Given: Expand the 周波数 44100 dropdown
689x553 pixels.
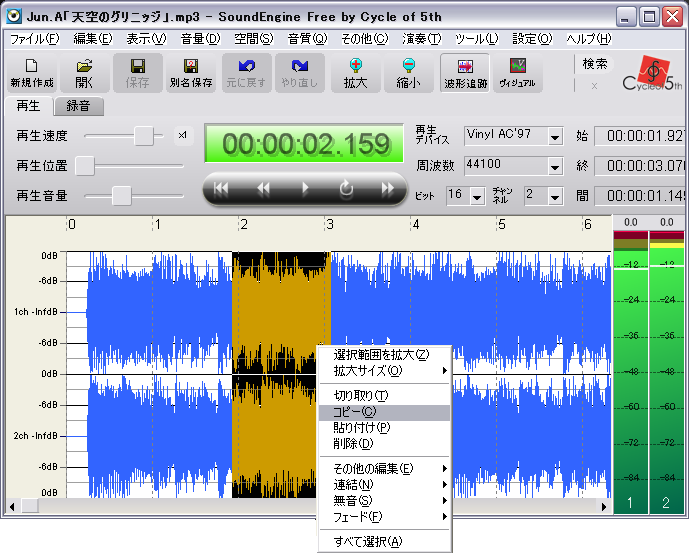Looking at the screenshot, I should click(x=555, y=167).
